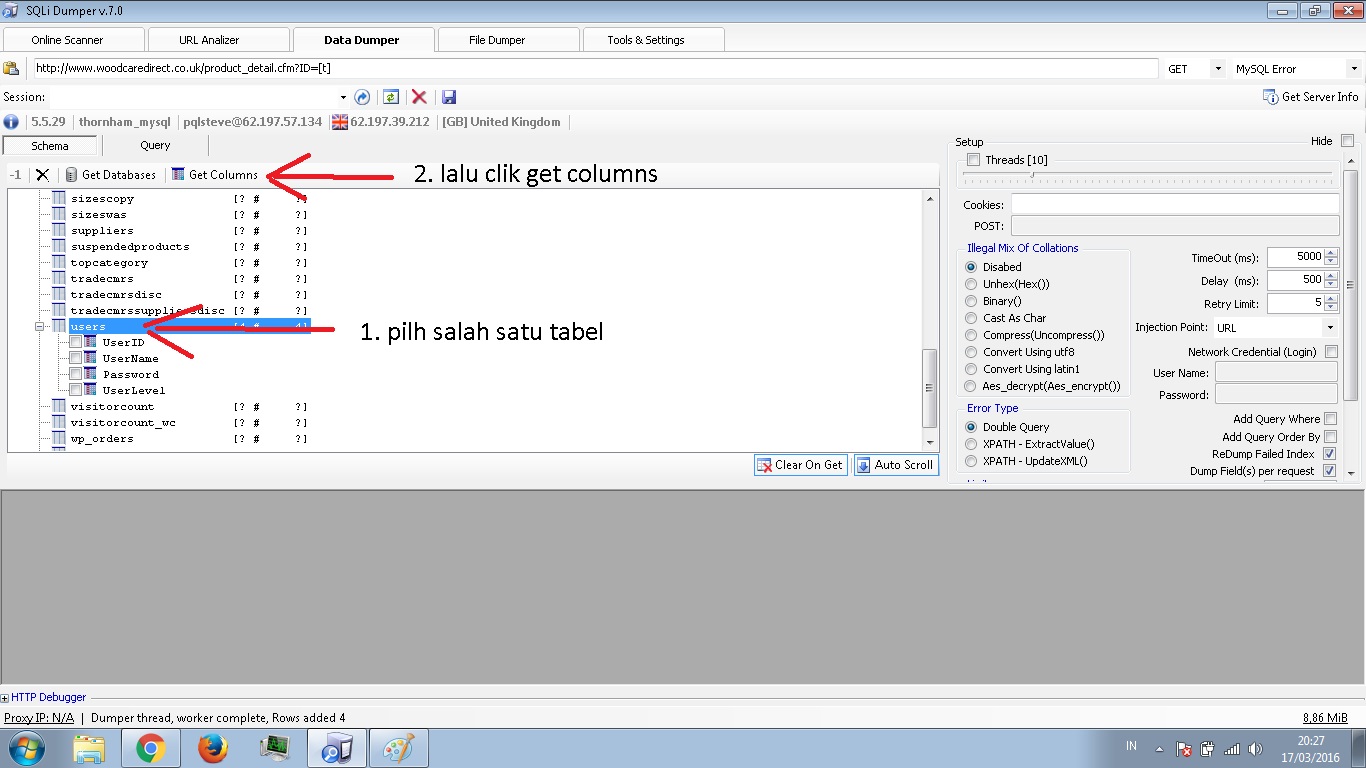The height and width of the screenshot is (768, 1366).
Task: Tick the UserName column checkbox
Action: [x=76, y=358]
